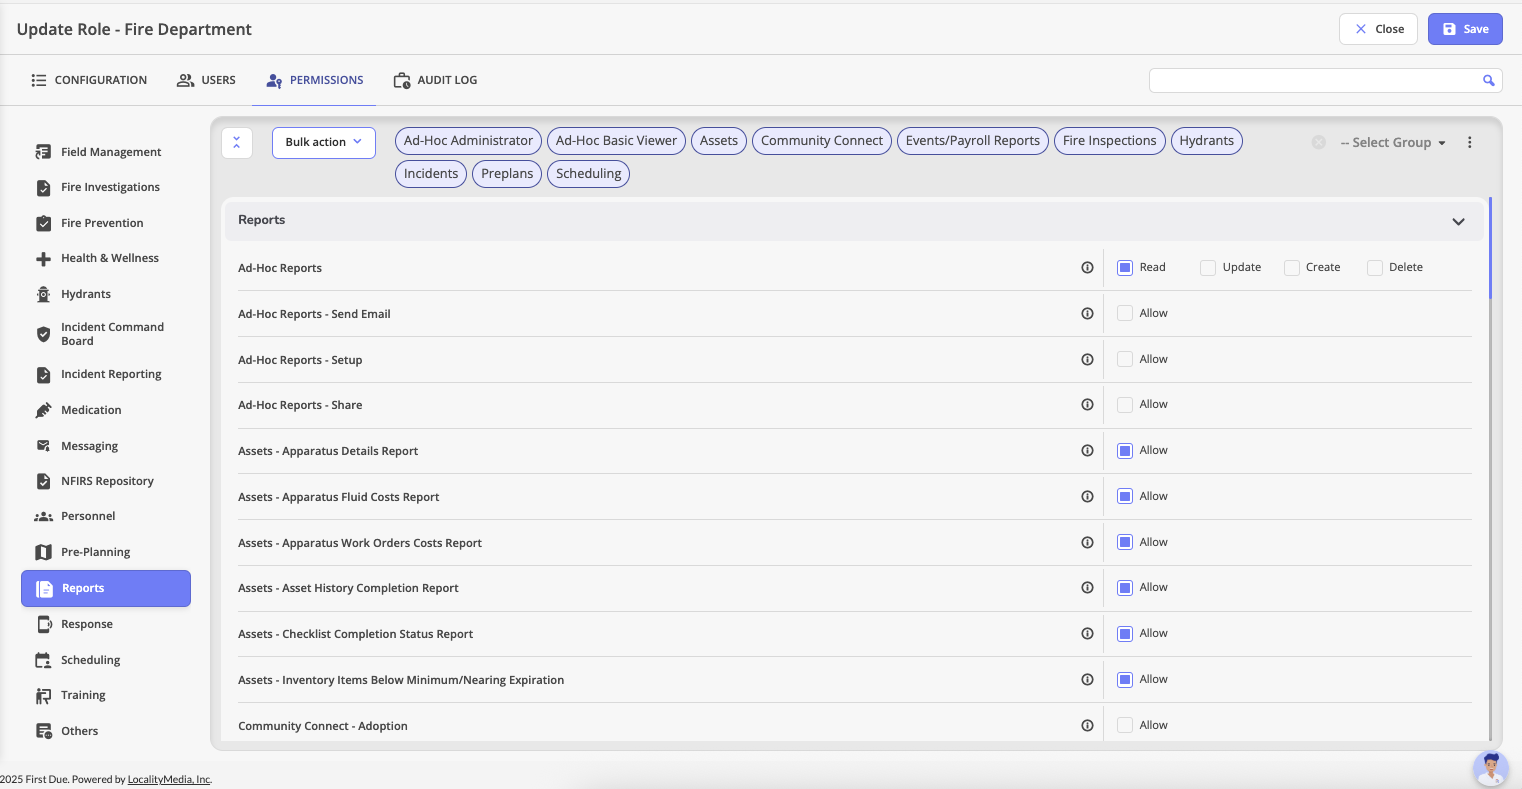Click the Personnel group icon
This screenshot has width=1522, height=789.
43,516
